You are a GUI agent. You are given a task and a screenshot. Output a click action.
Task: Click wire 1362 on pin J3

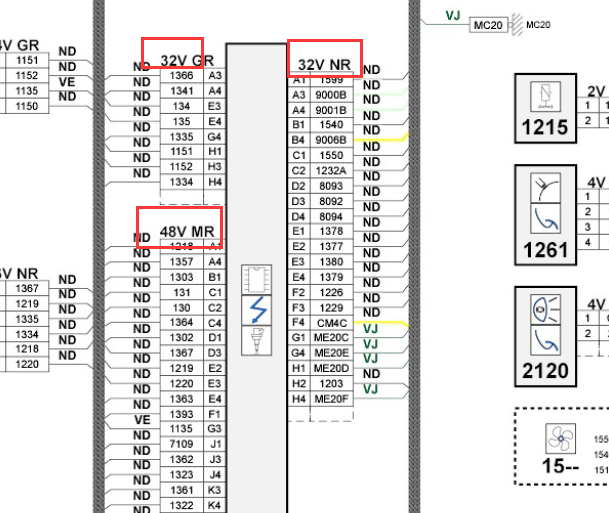tap(182, 459)
